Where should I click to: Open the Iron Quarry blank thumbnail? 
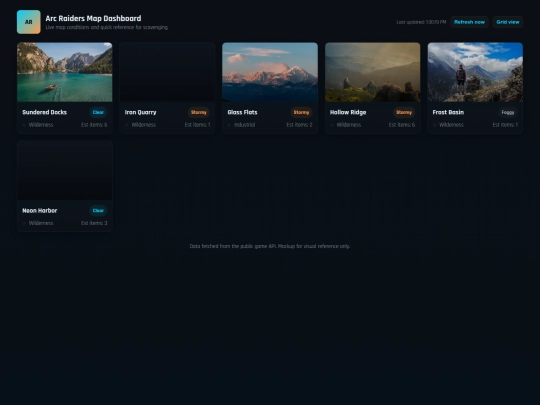coord(167,72)
